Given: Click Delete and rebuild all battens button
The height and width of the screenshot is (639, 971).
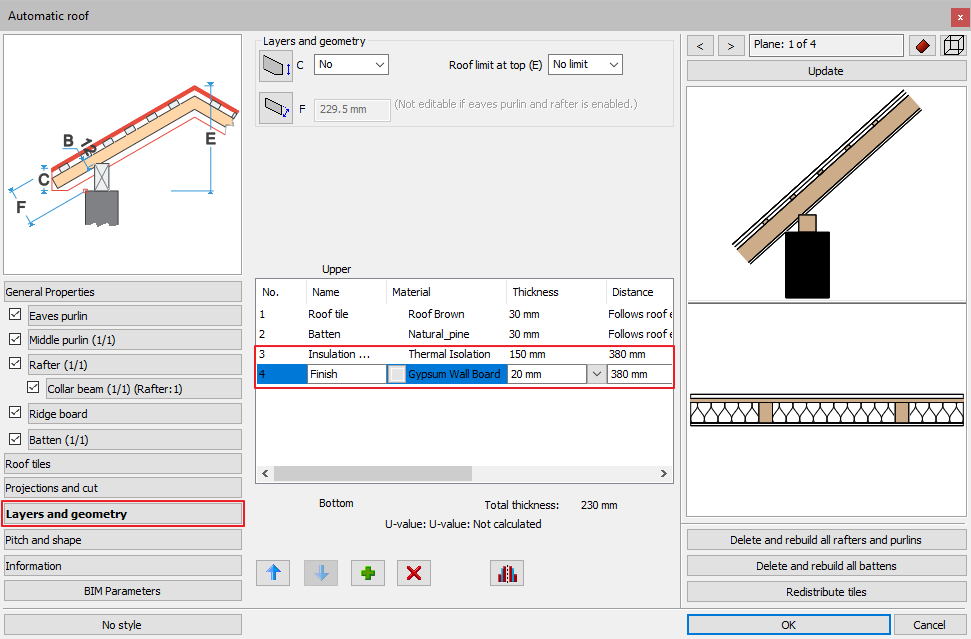Looking at the screenshot, I should coord(825,566).
